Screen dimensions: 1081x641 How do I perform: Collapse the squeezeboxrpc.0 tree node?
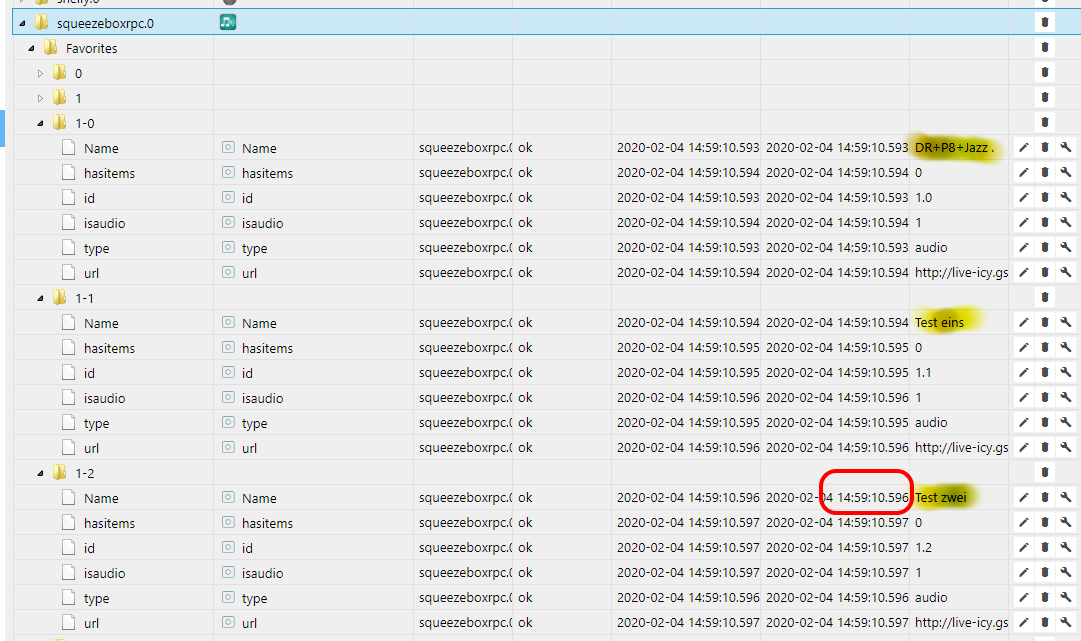pyautogui.click(x=22, y=23)
